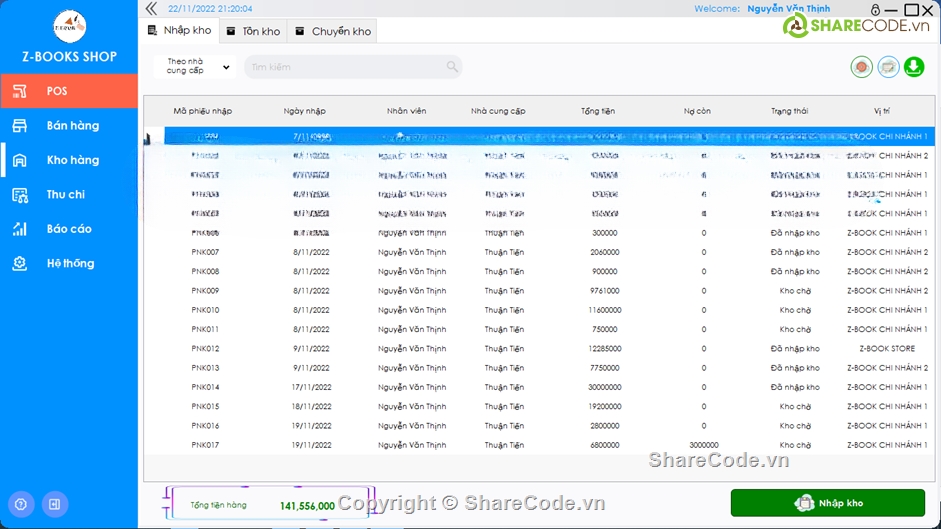The height and width of the screenshot is (529, 941).
Task: Click the user name Nguyễn Văn Thịnh
Action: (x=789, y=8)
